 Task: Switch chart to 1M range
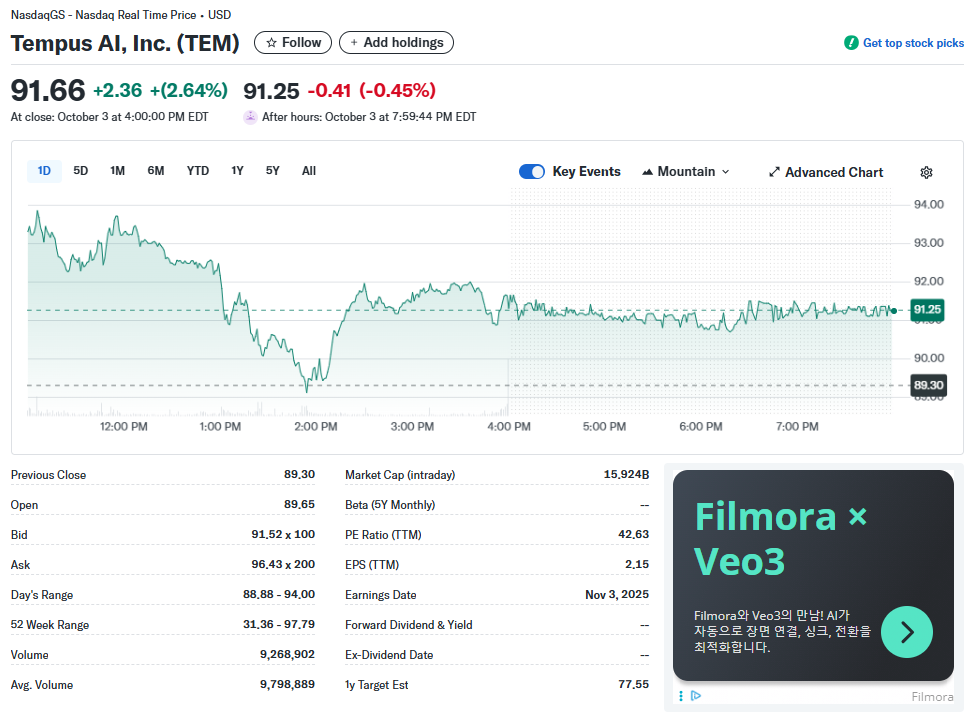pos(117,171)
